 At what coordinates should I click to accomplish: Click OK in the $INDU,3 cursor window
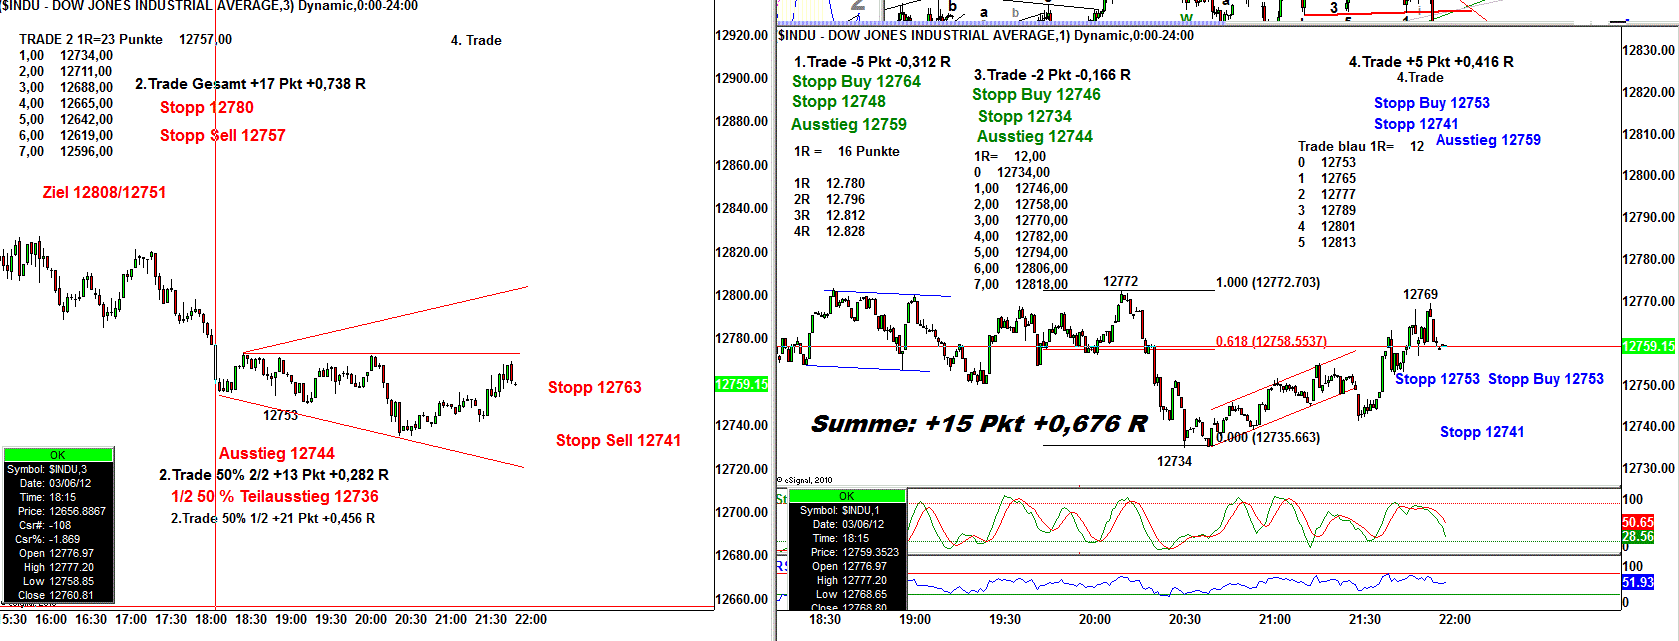click(58, 455)
